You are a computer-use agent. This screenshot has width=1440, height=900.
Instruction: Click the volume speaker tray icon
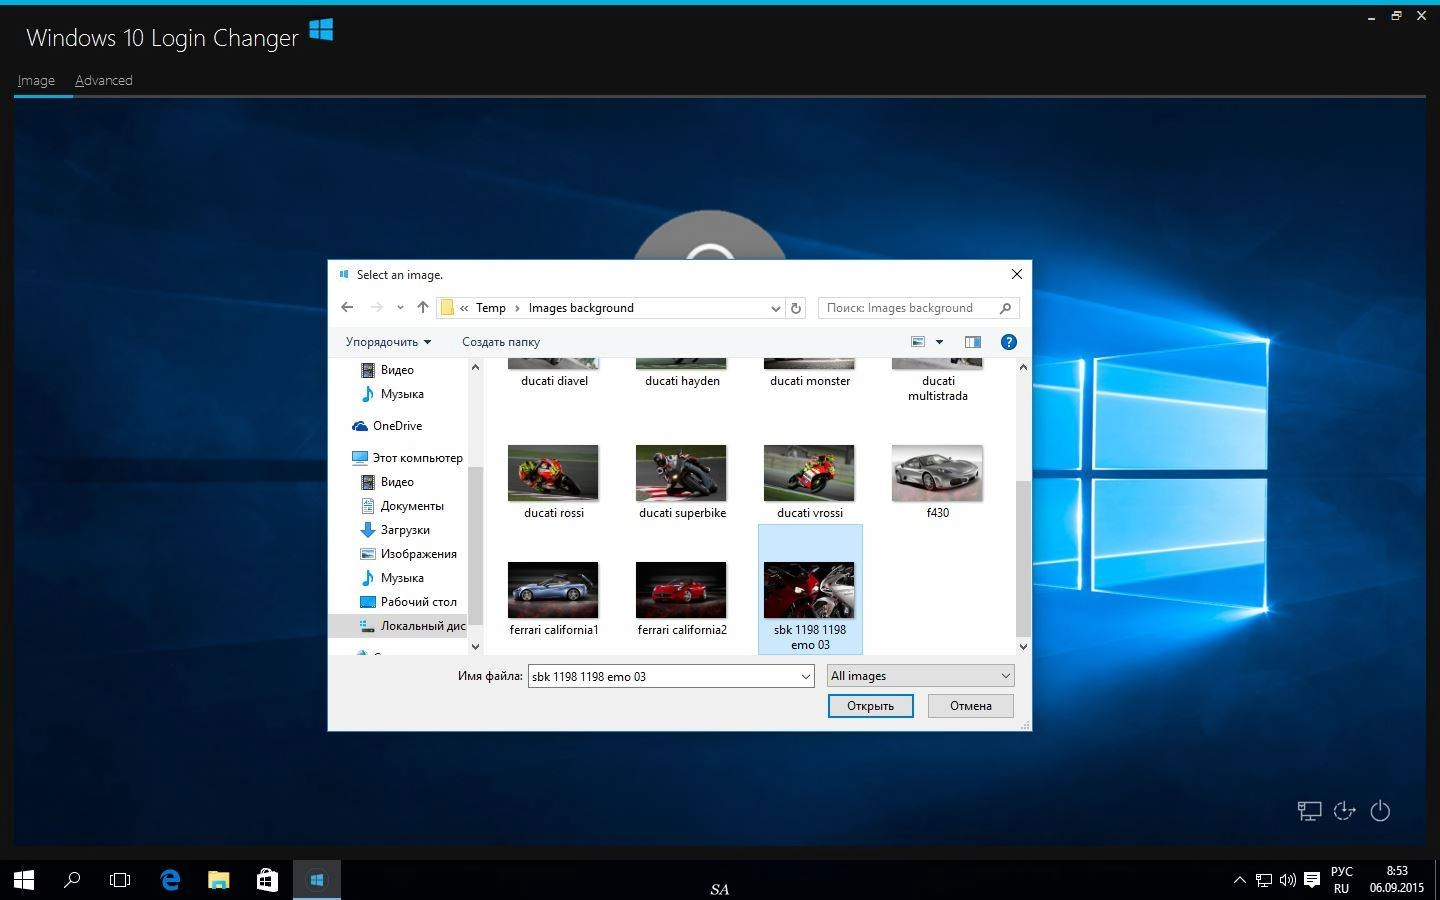tap(1288, 880)
